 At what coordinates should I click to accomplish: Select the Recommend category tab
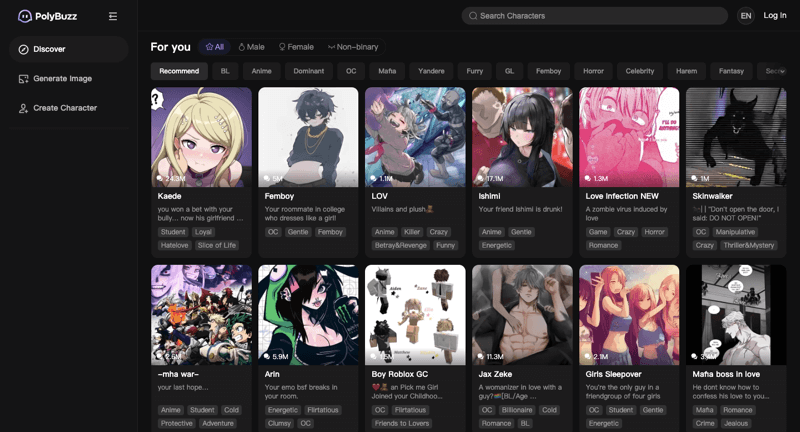[x=179, y=71]
